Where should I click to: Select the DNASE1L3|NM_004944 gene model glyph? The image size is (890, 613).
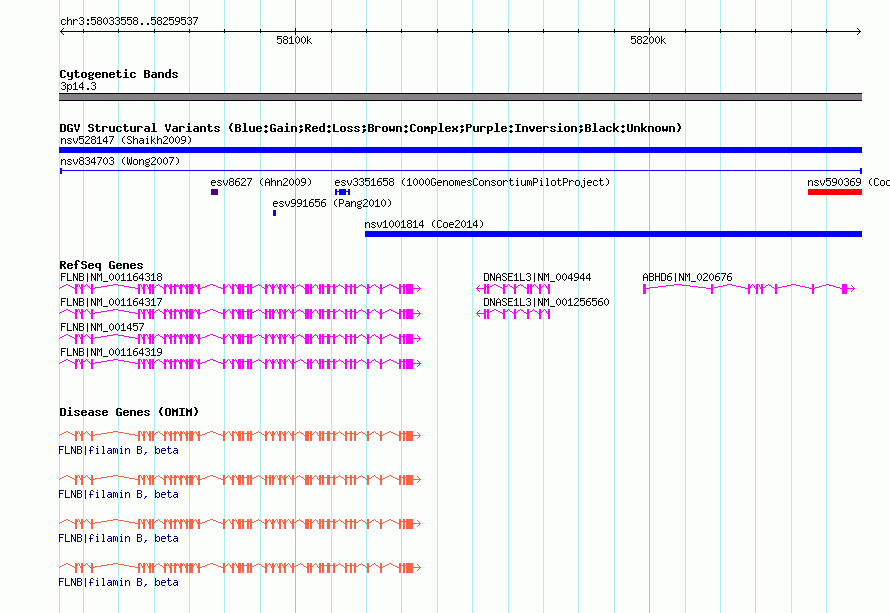(x=513, y=289)
